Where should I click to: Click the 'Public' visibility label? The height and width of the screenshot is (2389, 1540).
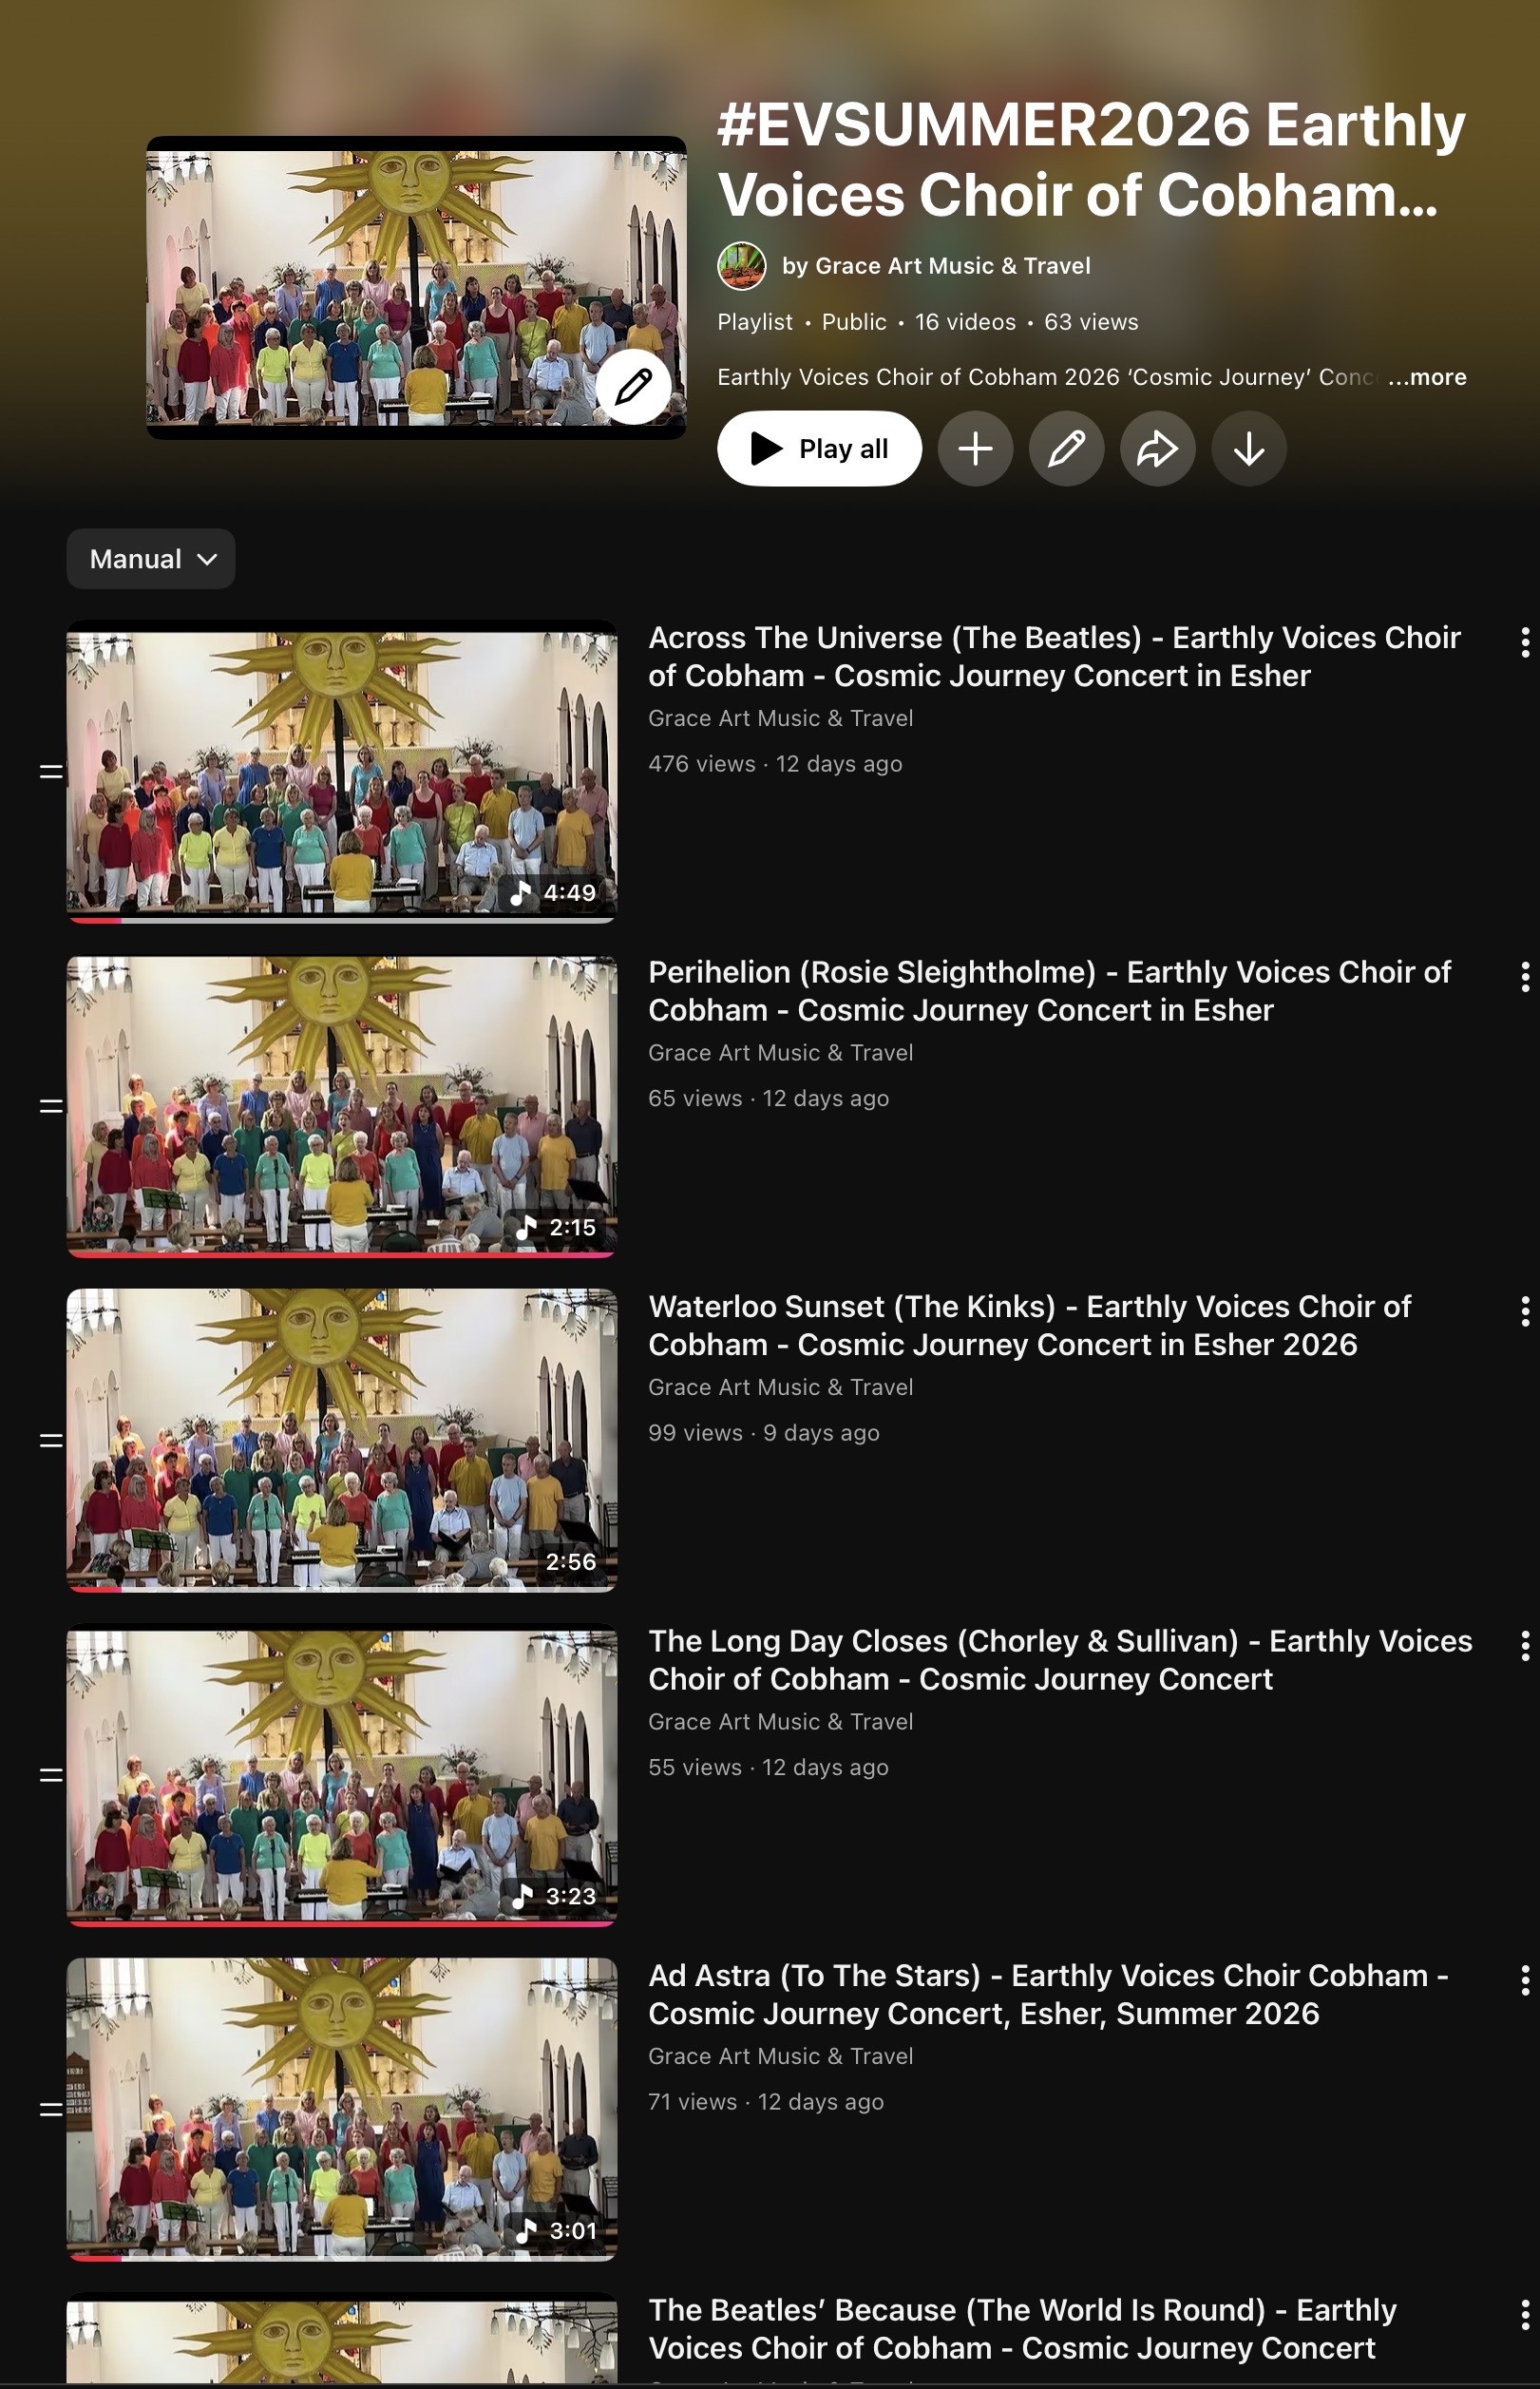(854, 322)
